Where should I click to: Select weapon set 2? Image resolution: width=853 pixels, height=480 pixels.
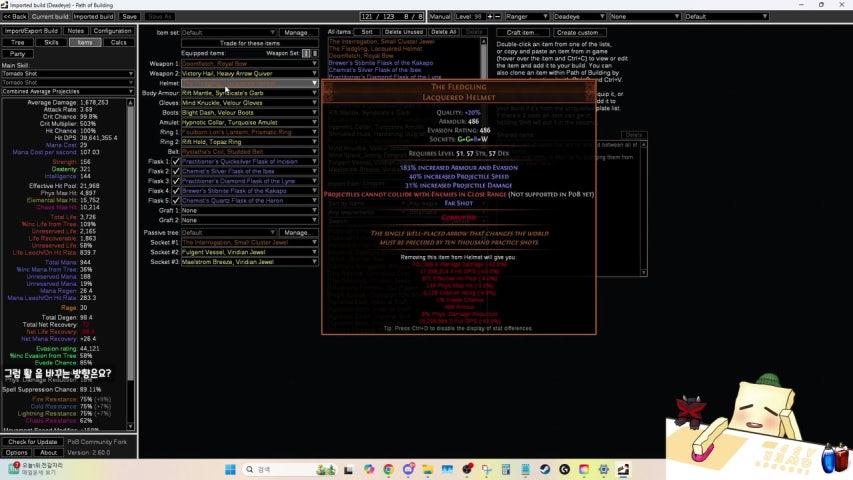click(x=314, y=53)
